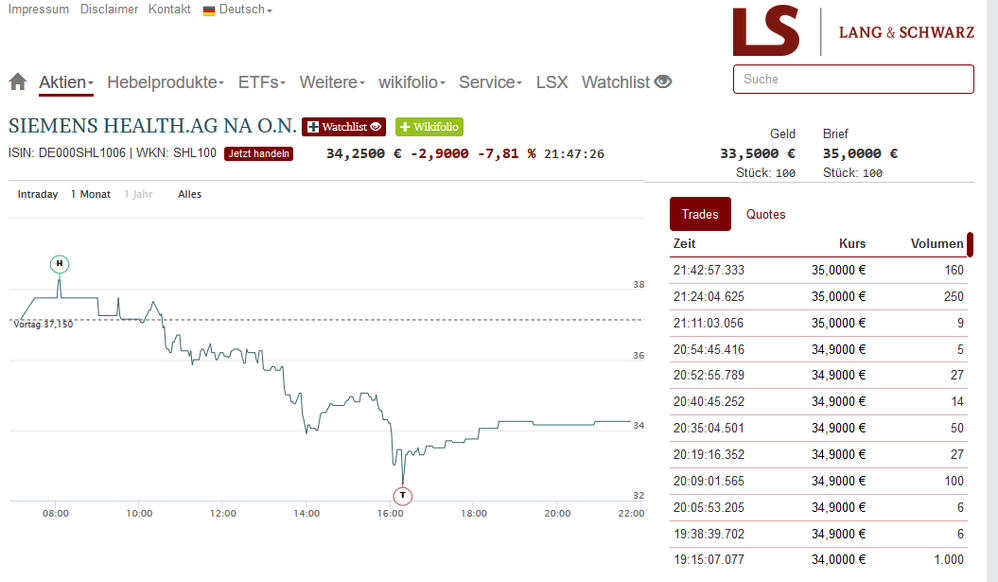Select the 1 Jahr chart range

point(139,194)
